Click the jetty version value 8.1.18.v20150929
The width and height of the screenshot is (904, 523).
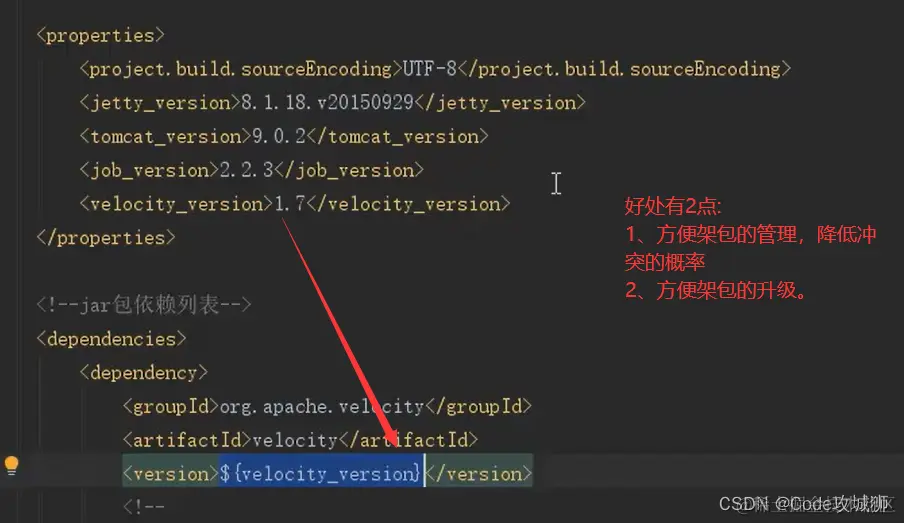[x=327, y=103]
